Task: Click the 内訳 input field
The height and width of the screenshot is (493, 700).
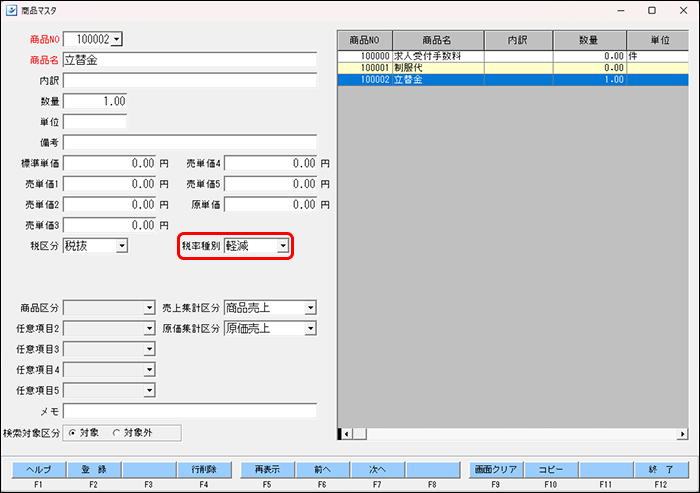Action: click(190, 80)
